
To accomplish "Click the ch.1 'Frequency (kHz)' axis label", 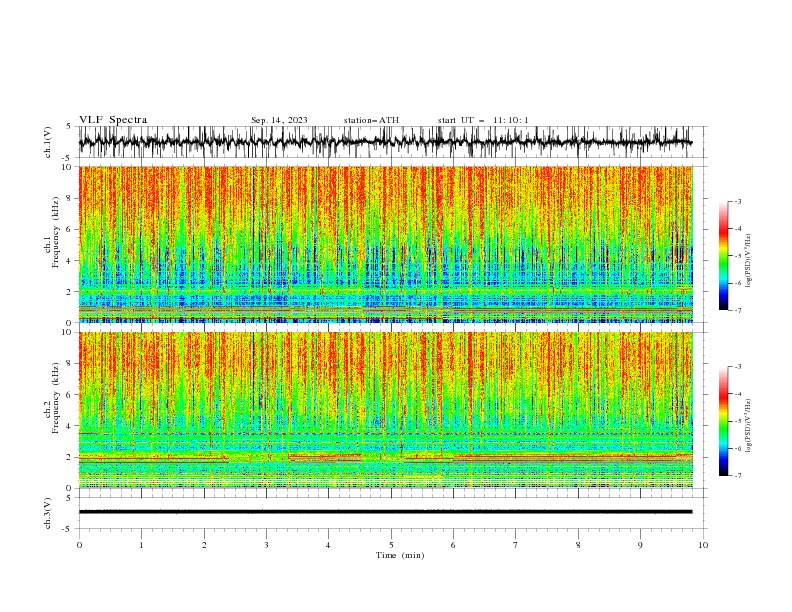I will click(x=56, y=232).
